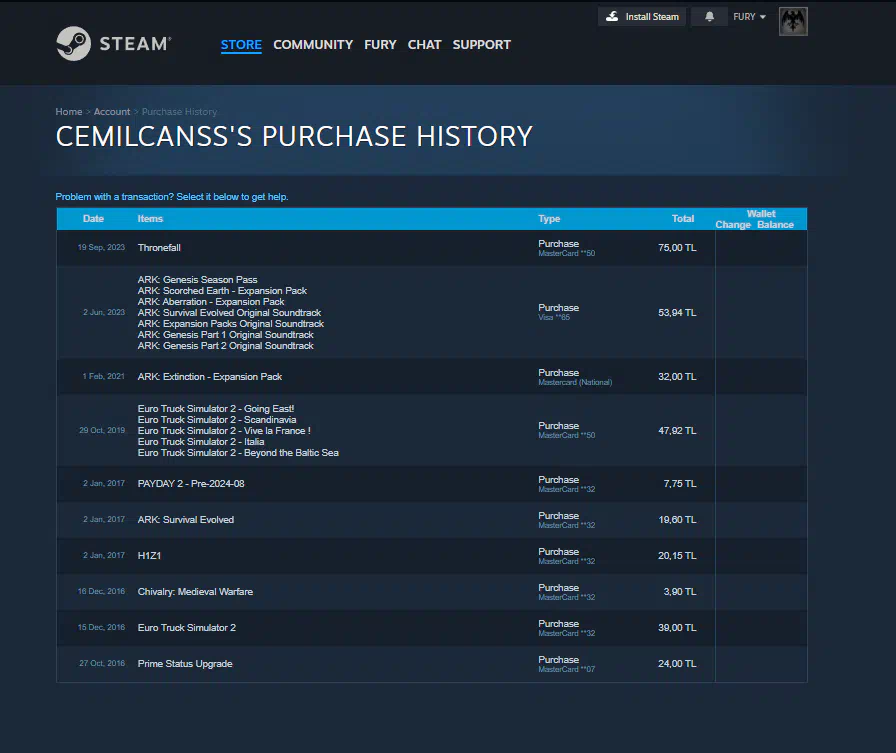Open the ARK: Extinction - Expansion Pack transaction
This screenshot has height=753, width=896.
click(x=431, y=376)
